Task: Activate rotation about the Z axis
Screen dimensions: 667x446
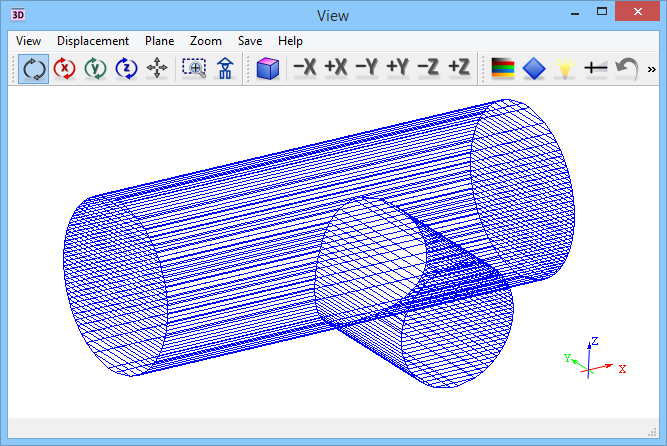Action: 126,69
